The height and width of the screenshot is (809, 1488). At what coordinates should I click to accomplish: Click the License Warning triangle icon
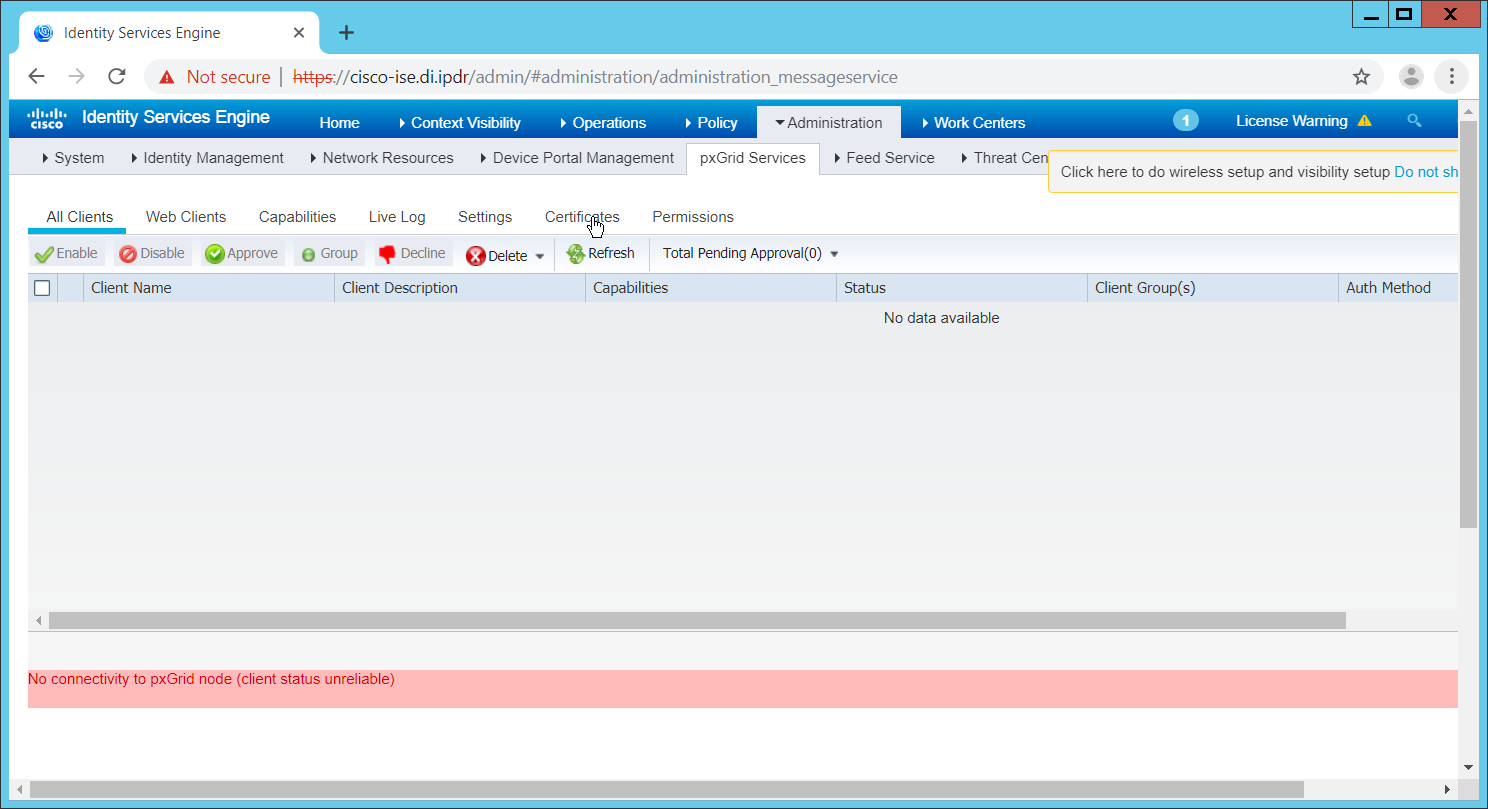click(x=1364, y=121)
